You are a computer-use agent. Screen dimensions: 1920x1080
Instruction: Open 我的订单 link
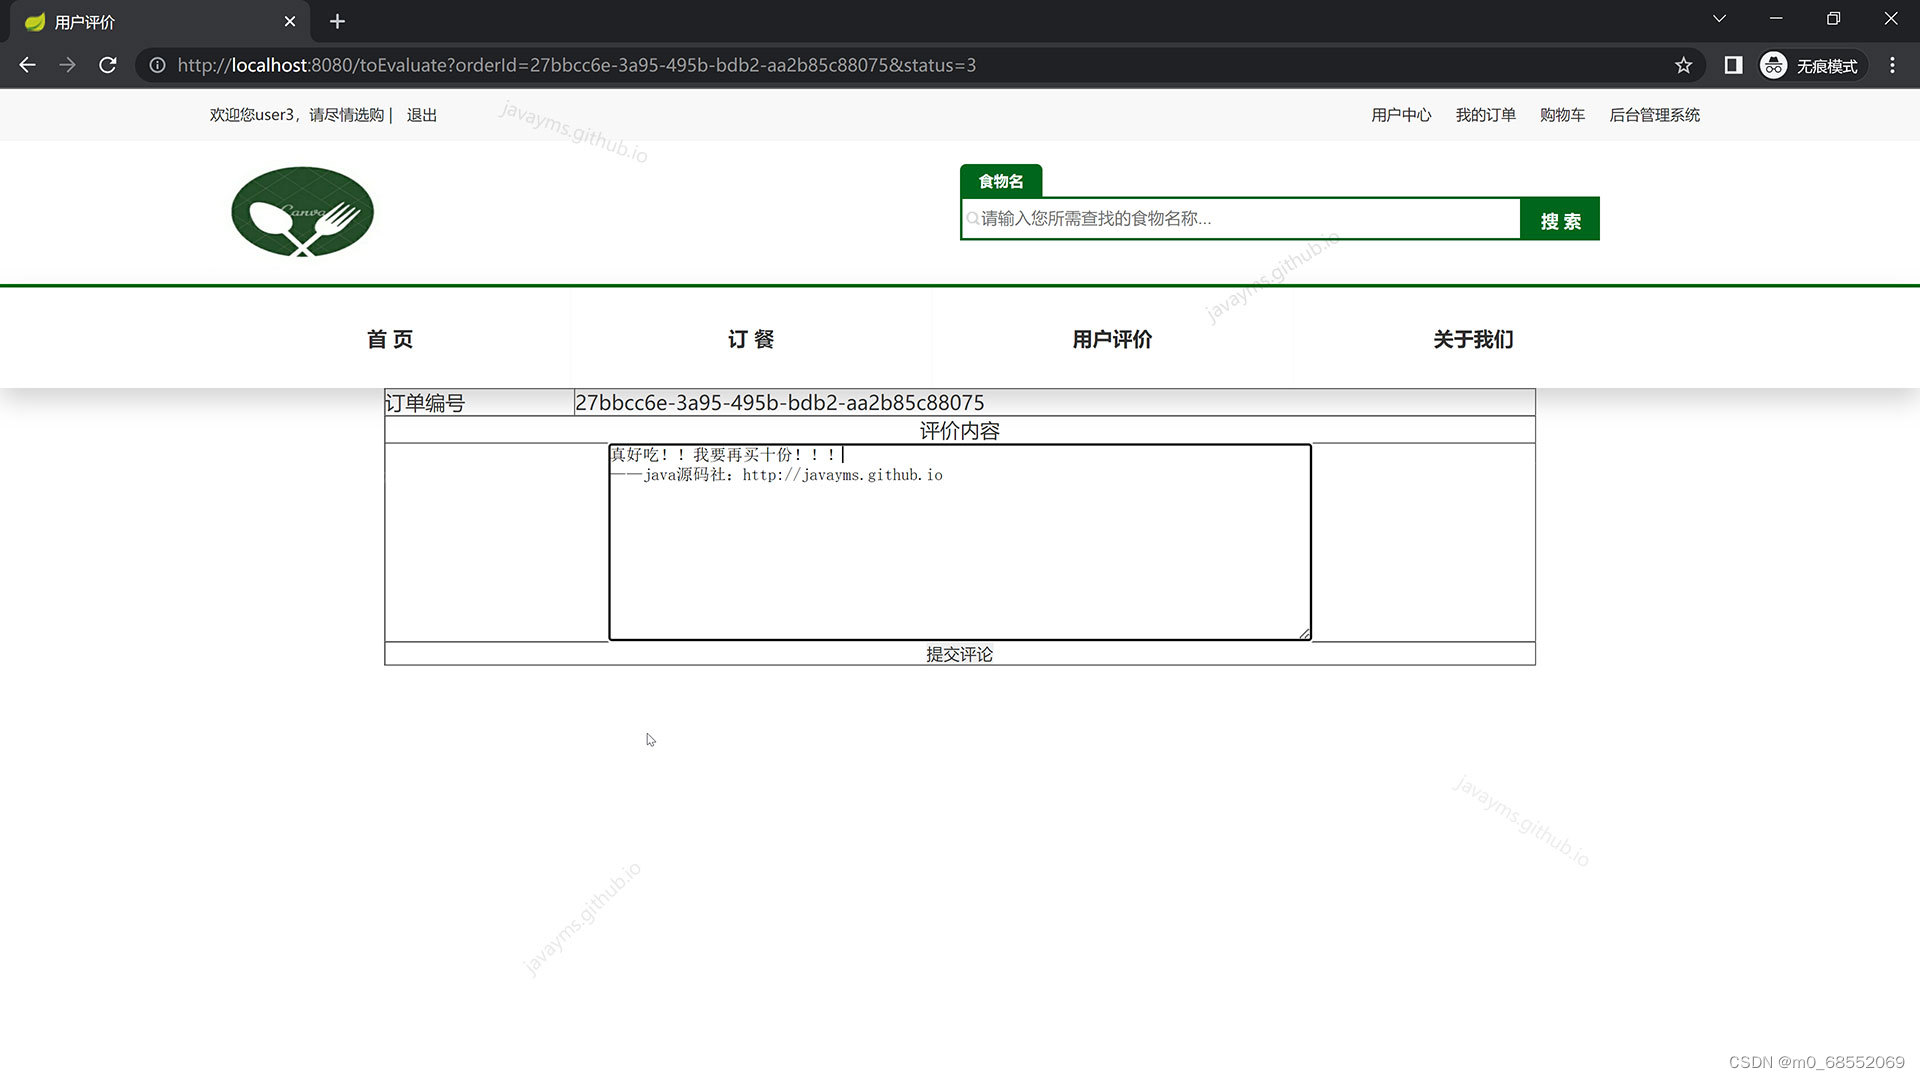1485,115
